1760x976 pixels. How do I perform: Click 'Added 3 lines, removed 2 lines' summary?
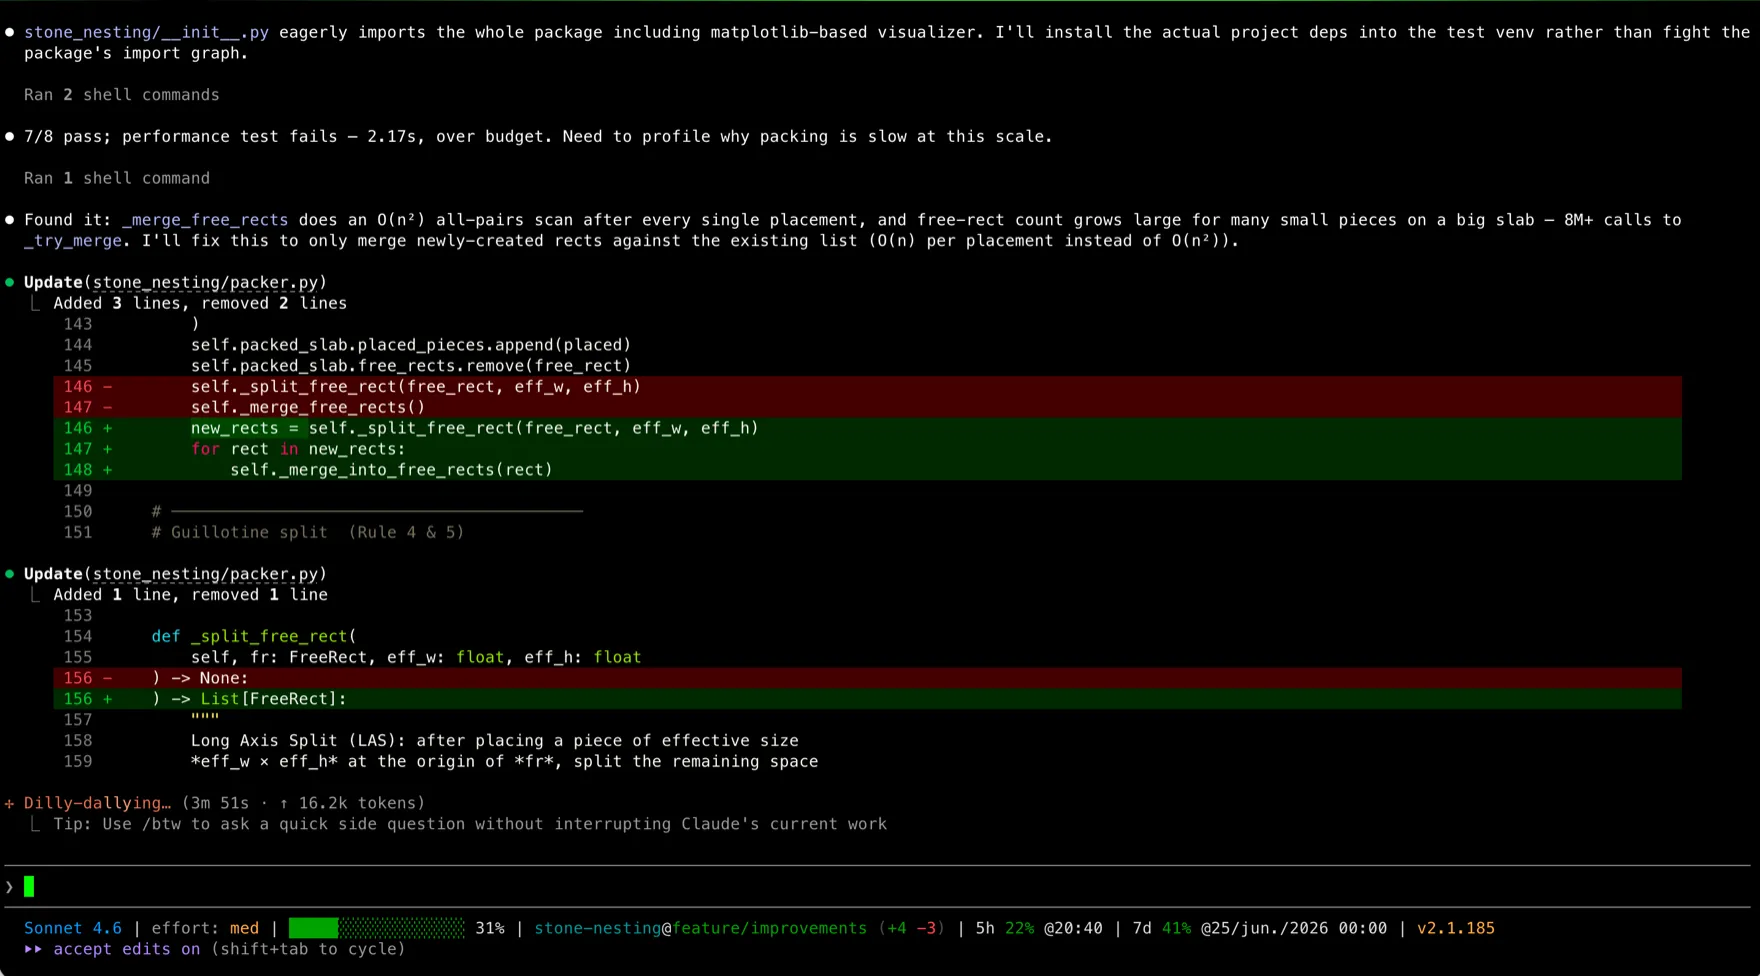pyautogui.click(x=200, y=303)
